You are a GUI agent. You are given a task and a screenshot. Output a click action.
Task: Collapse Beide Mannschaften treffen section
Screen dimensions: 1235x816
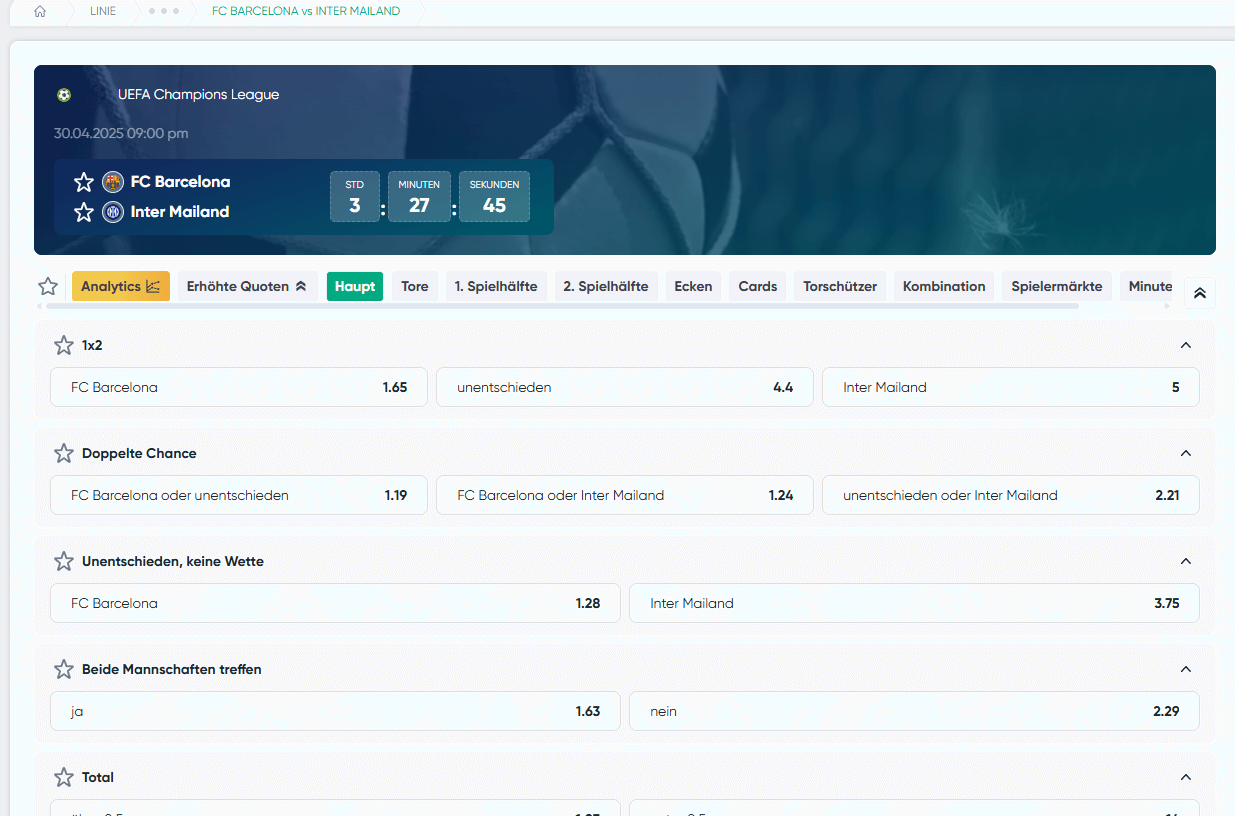point(1186,669)
